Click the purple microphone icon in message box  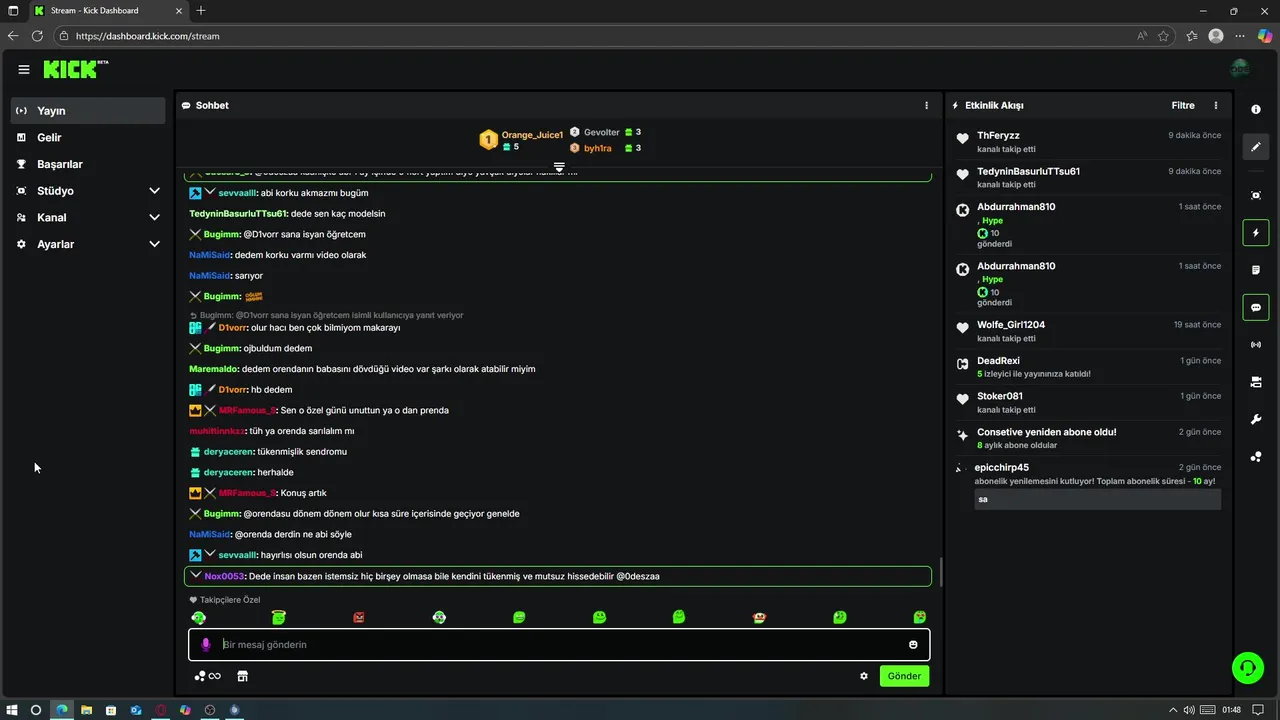point(206,645)
